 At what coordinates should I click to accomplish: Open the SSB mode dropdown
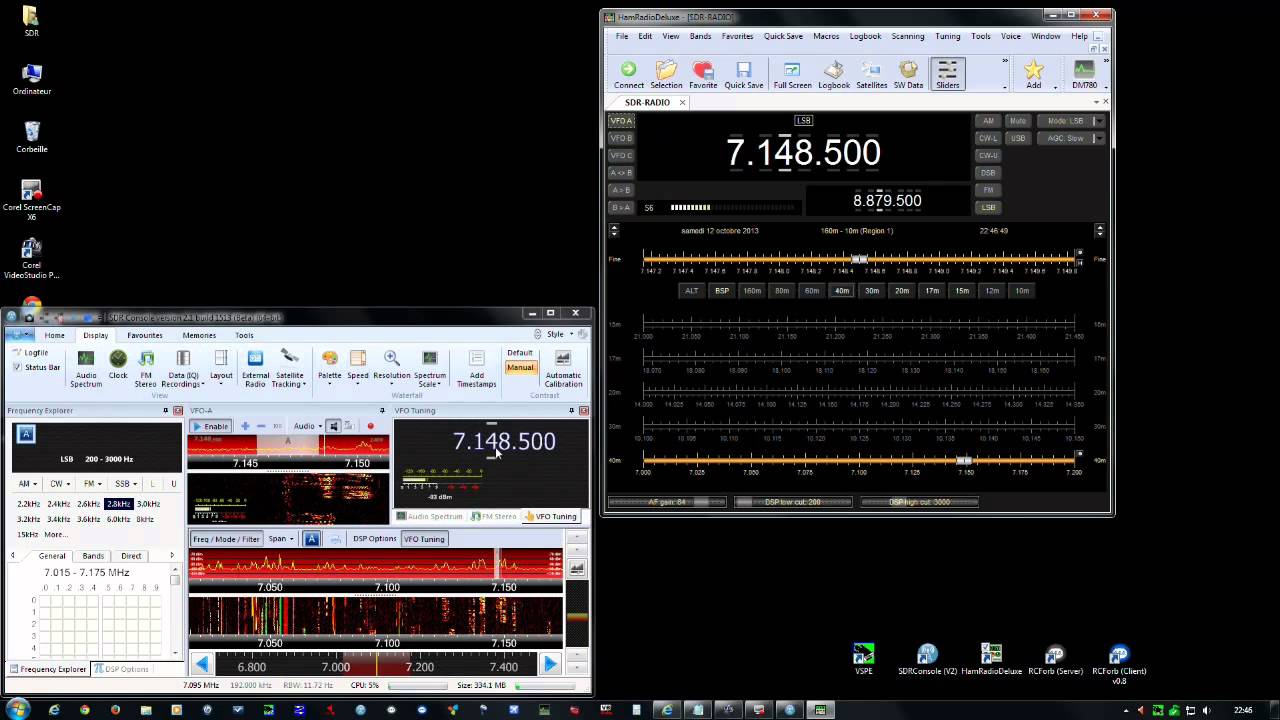tap(124, 483)
